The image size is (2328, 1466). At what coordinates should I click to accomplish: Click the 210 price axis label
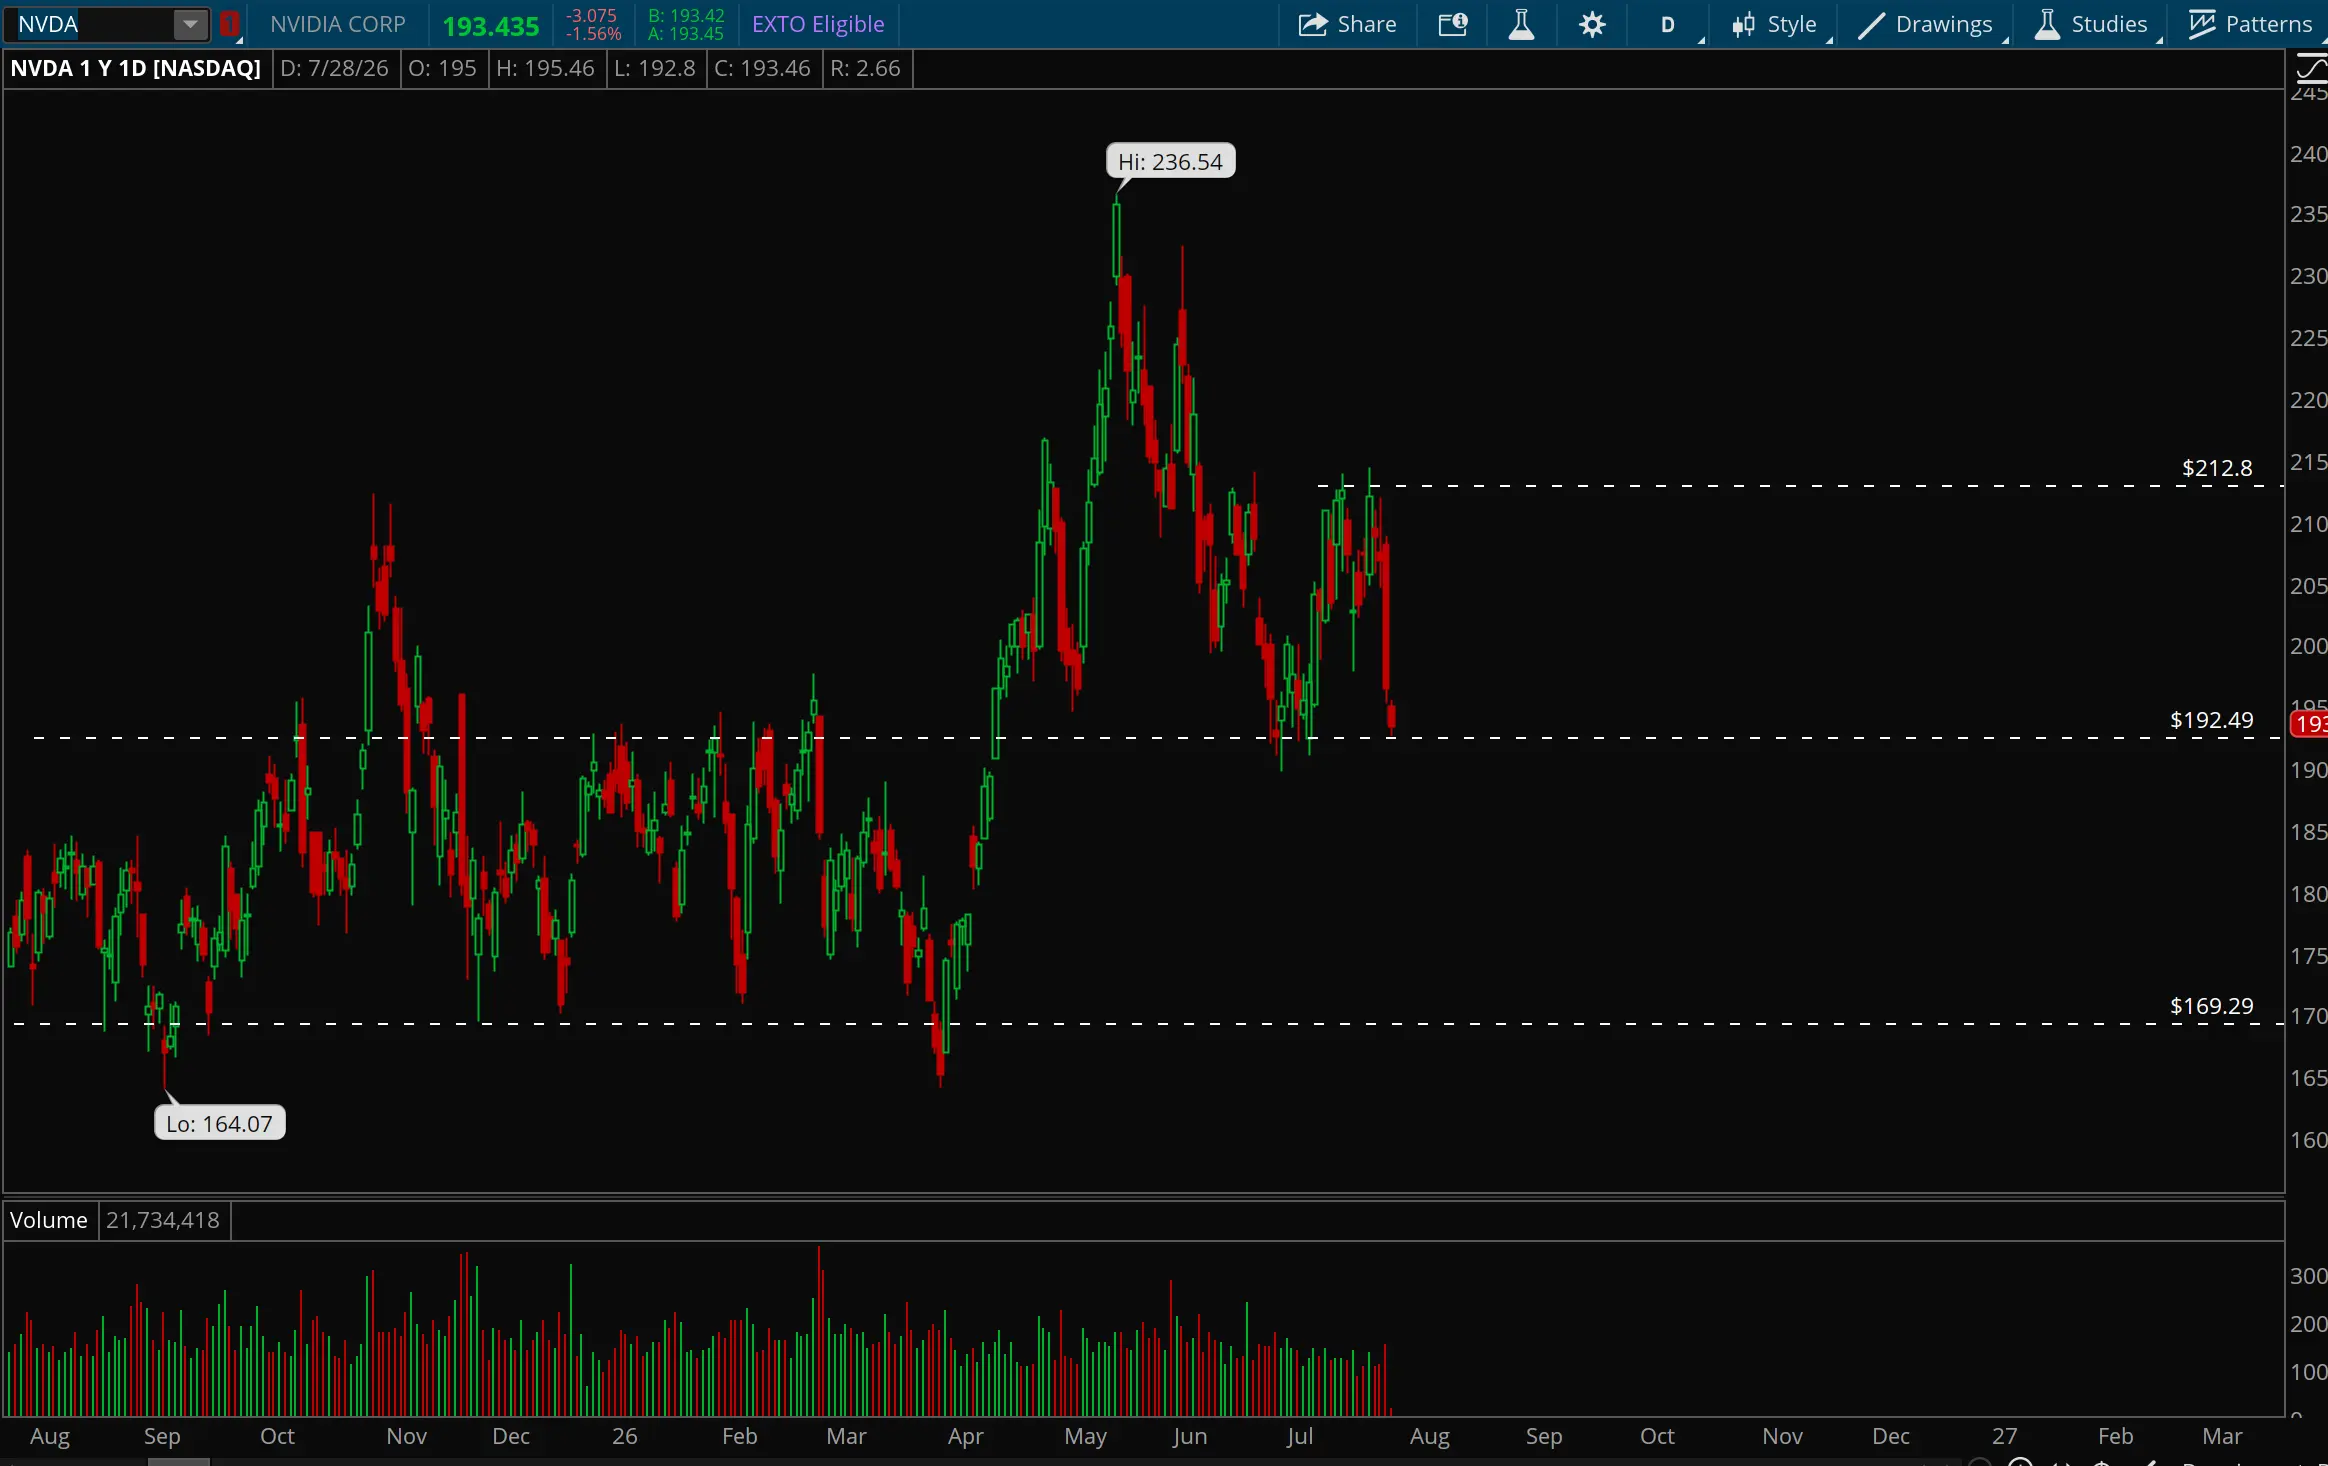pos(2308,524)
